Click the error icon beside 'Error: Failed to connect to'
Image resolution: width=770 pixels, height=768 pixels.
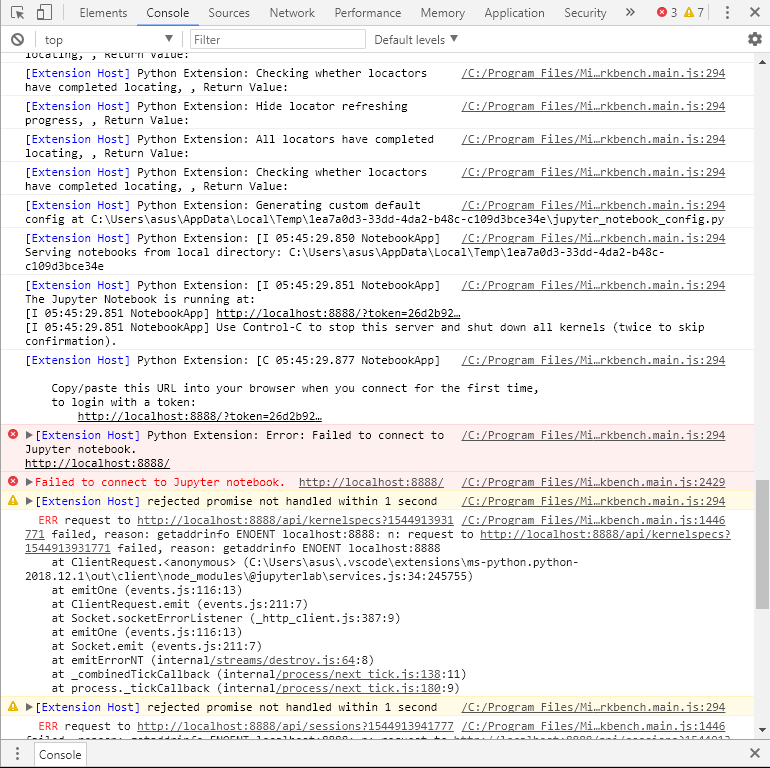click(13, 434)
